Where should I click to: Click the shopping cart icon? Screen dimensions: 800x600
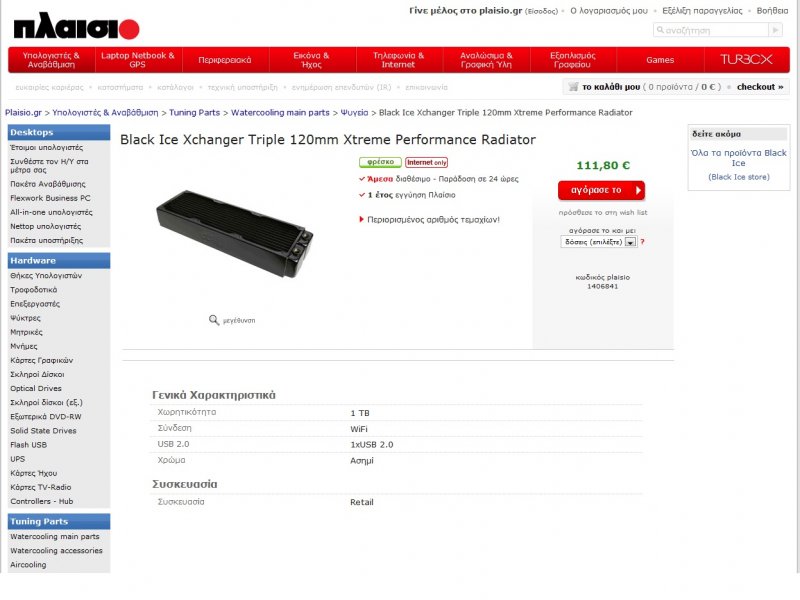(x=573, y=87)
